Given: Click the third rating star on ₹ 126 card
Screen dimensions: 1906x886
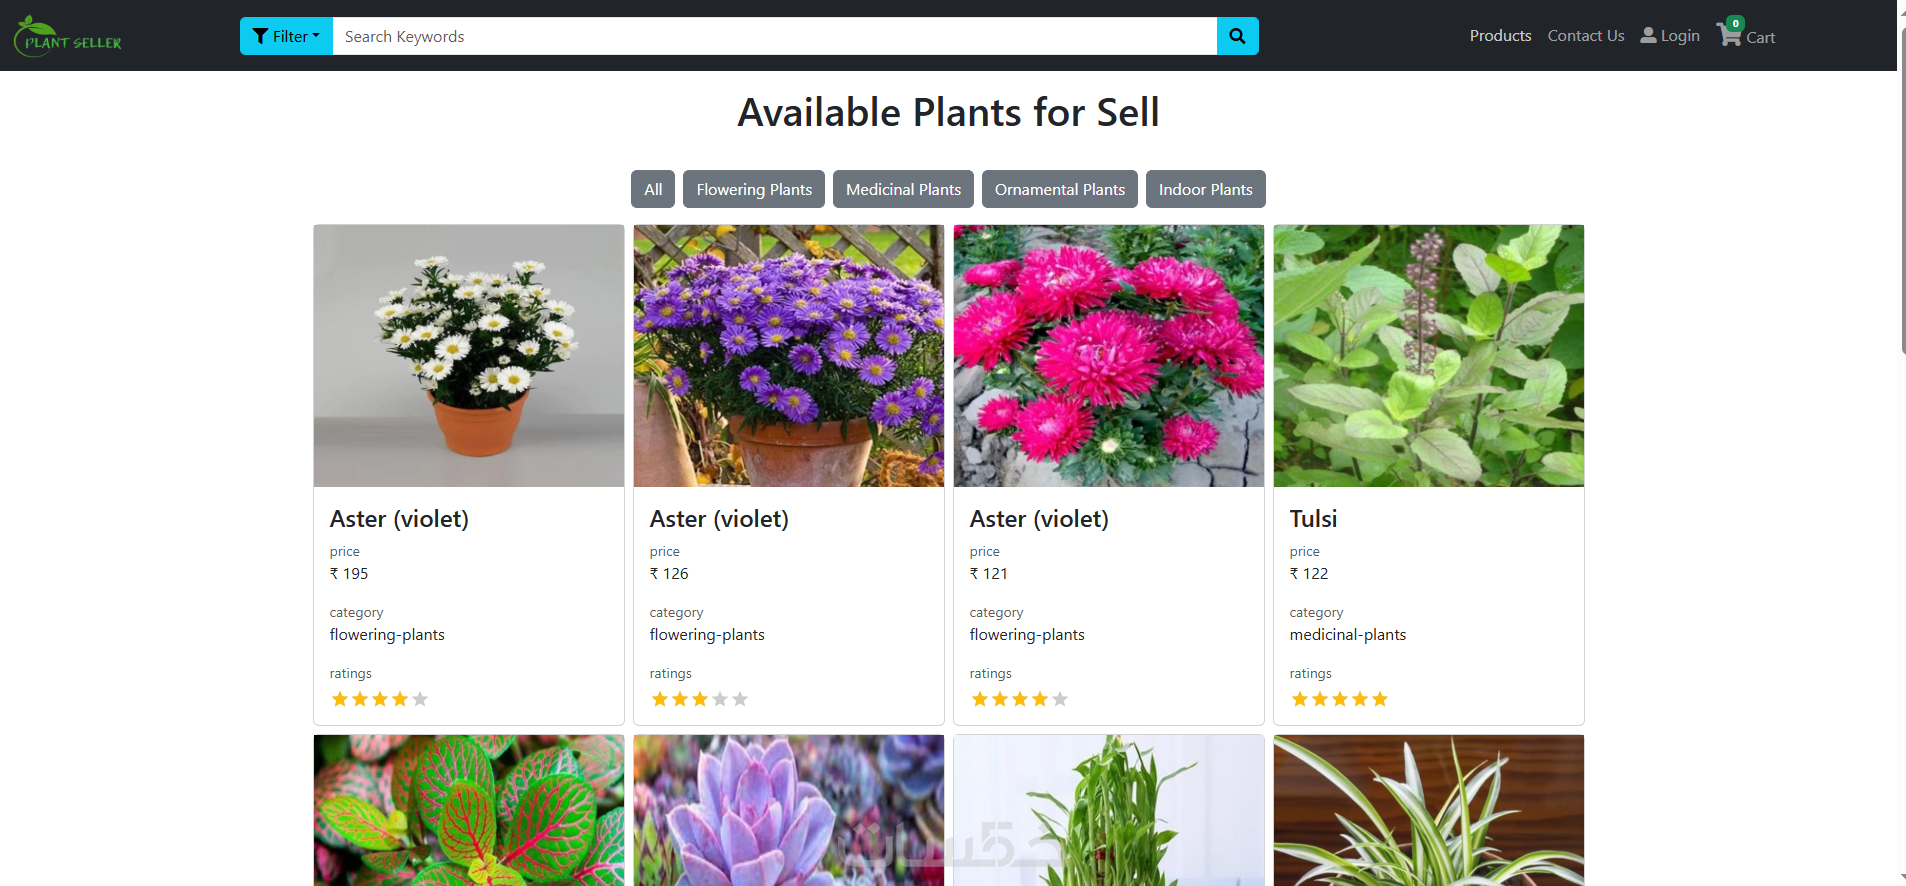Looking at the screenshot, I should (700, 699).
